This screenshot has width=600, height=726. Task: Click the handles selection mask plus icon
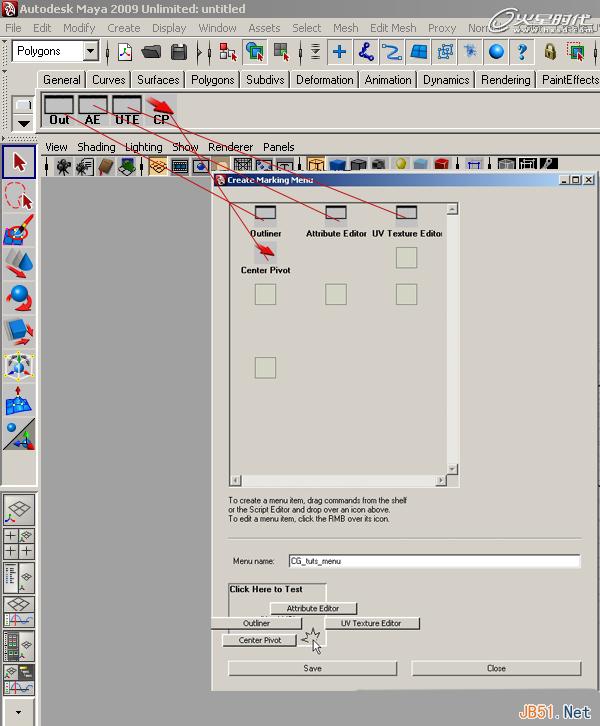pyautogui.click(x=339, y=51)
